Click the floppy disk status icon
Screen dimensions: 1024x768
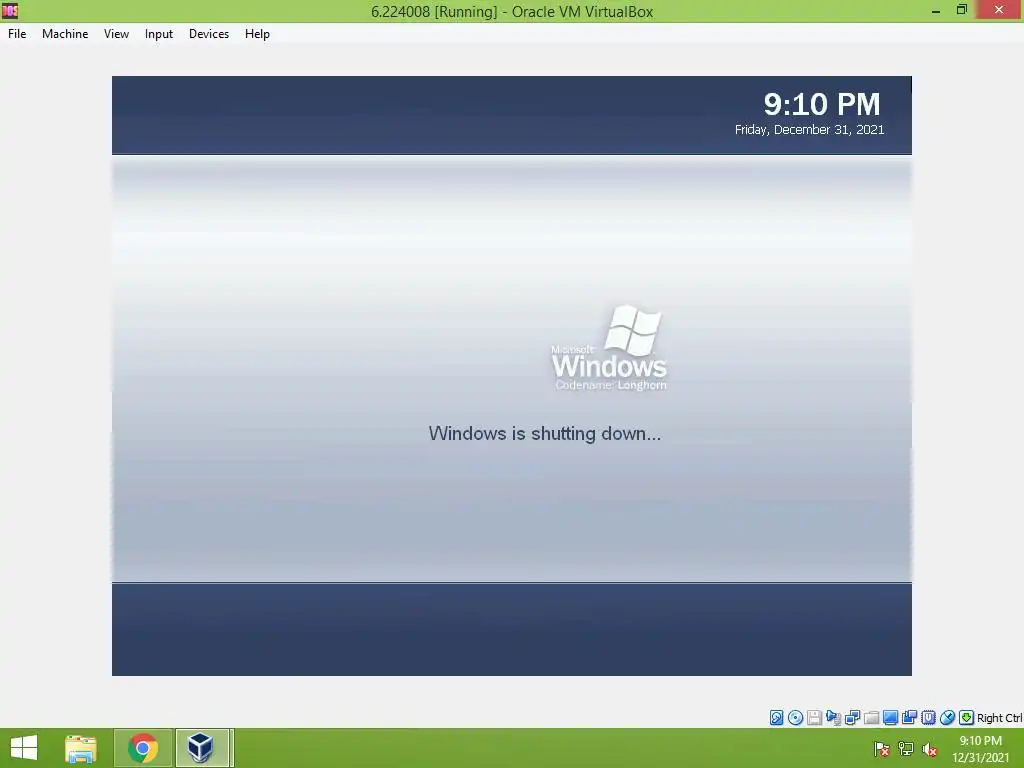click(x=814, y=718)
